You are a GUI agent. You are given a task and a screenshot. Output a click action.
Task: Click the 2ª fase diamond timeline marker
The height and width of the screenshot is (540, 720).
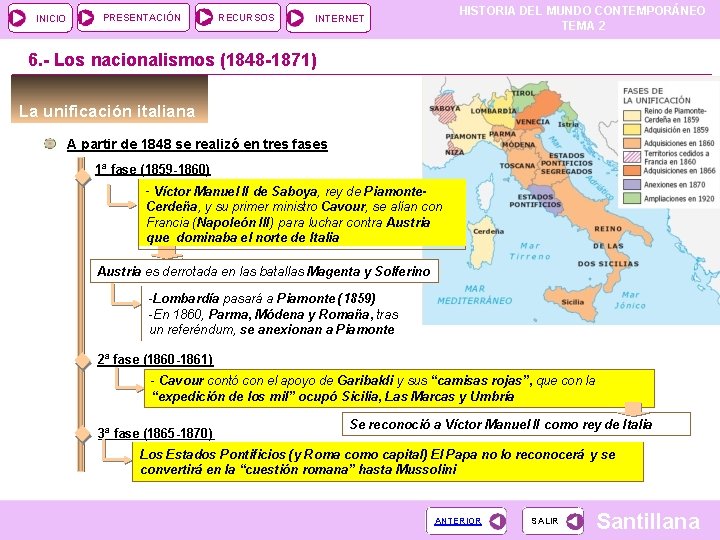(x=83, y=361)
